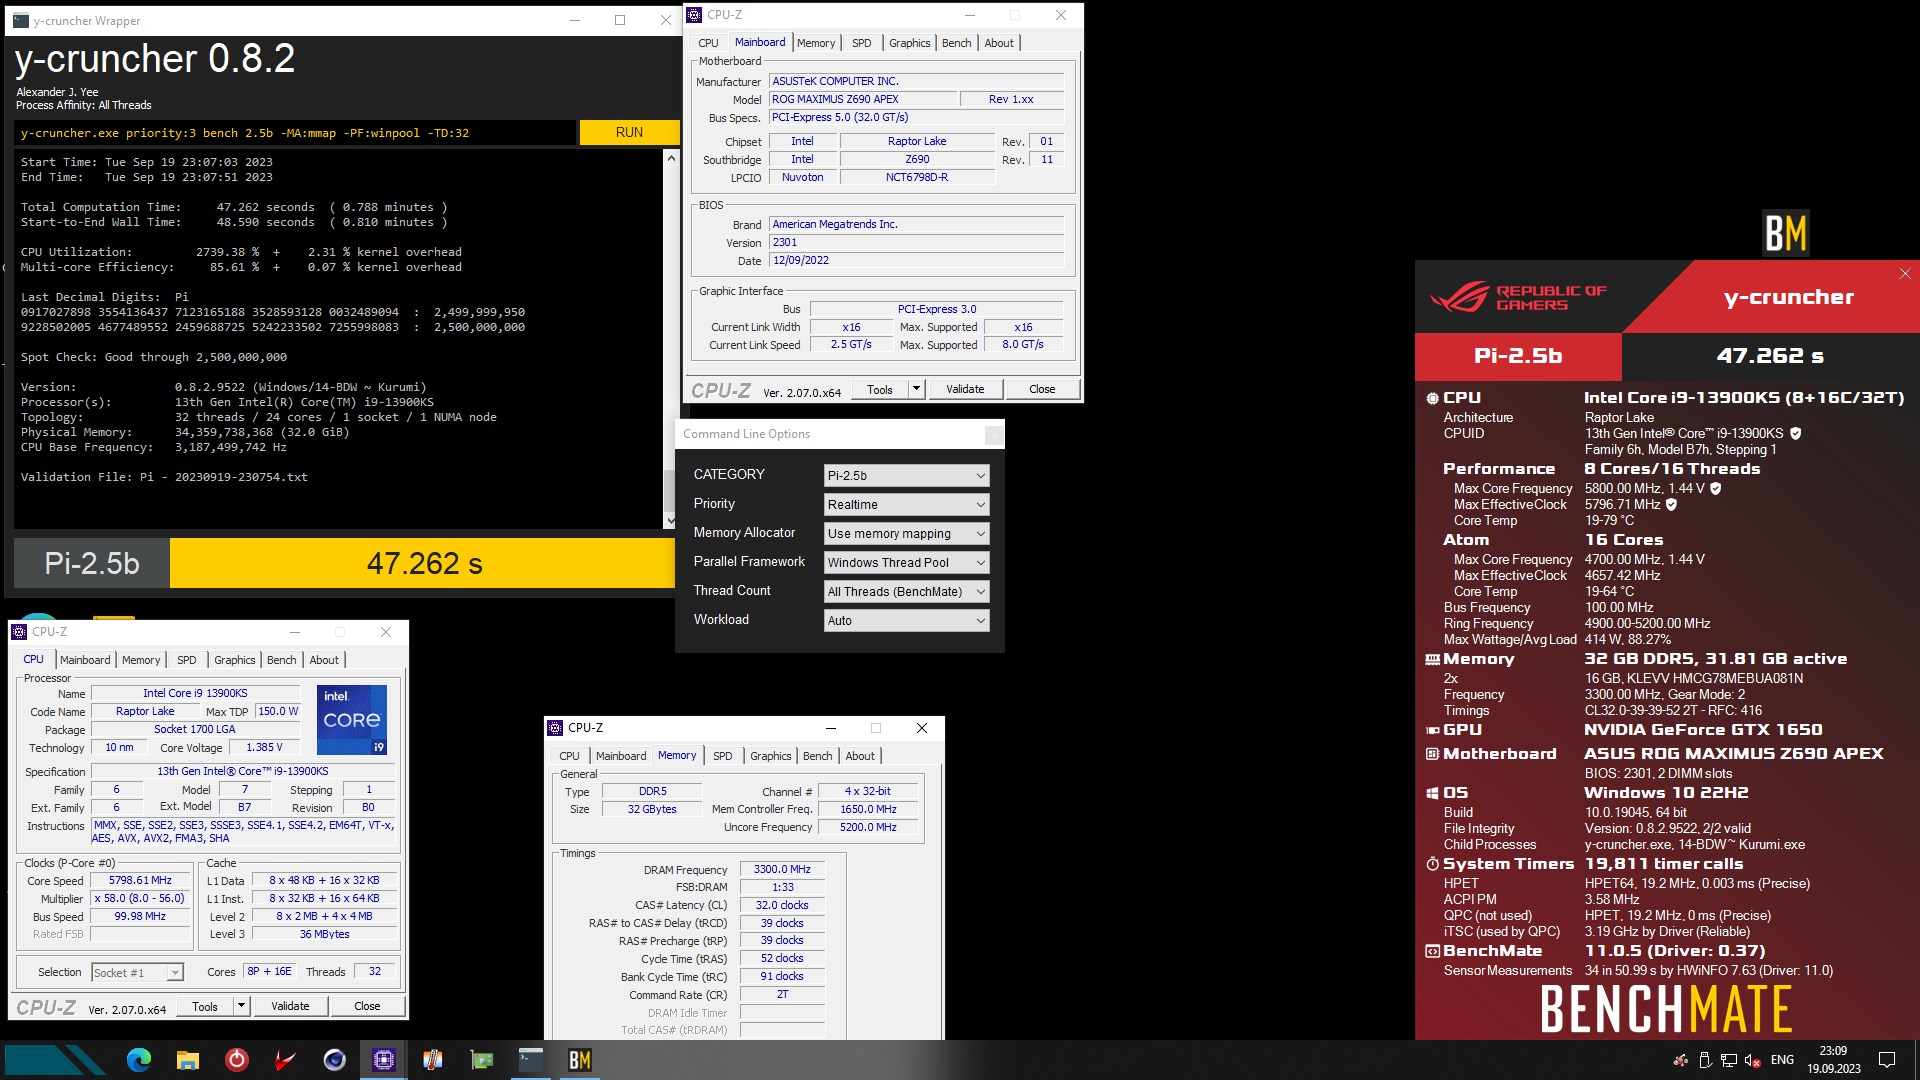Click the verified shield next to 5800.00 MHz
The height and width of the screenshot is (1080, 1920).
[1716, 489]
